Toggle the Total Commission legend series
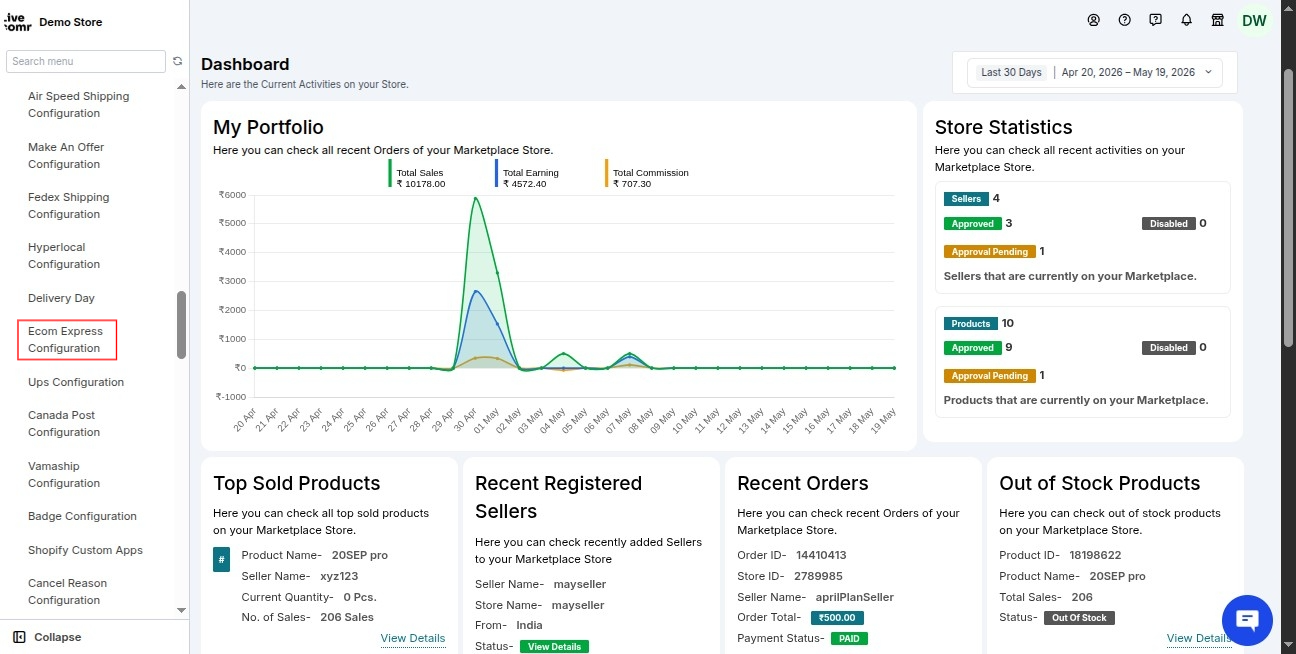 pyautogui.click(x=647, y=178)
